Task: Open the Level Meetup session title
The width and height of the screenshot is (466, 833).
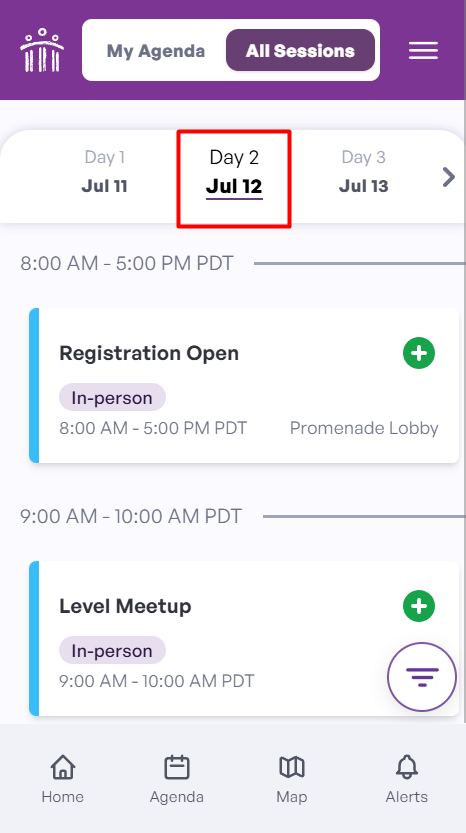Action: coord(125,606)
